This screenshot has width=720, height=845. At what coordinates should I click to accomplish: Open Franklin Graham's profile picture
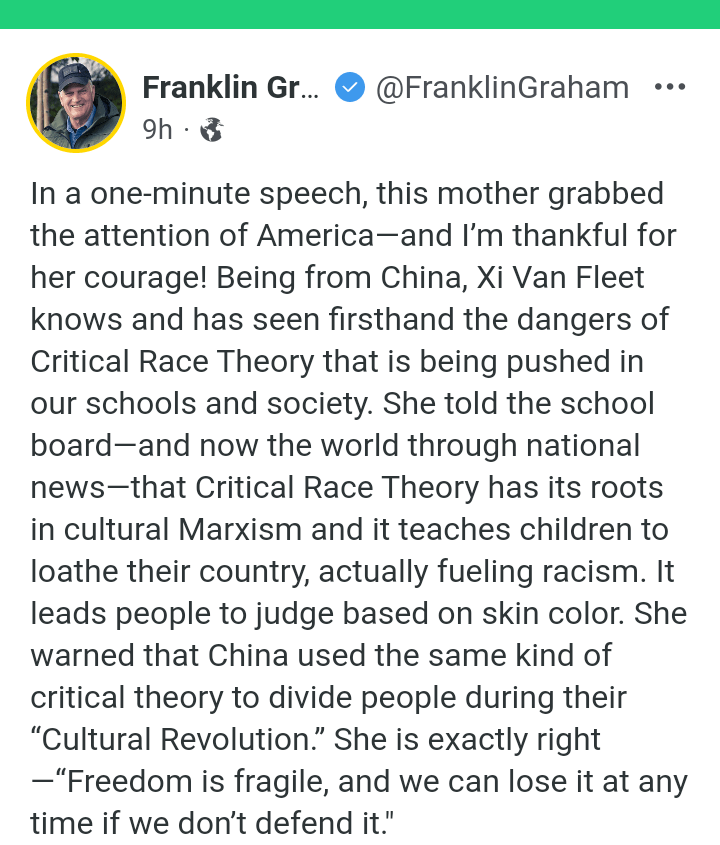click(76, 103)
